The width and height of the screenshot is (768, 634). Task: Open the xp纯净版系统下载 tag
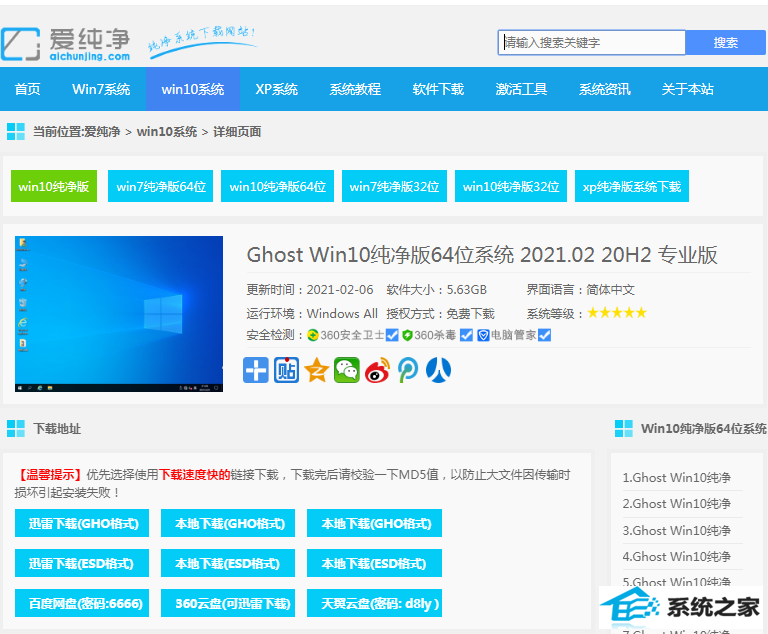[x=632, y=186]
